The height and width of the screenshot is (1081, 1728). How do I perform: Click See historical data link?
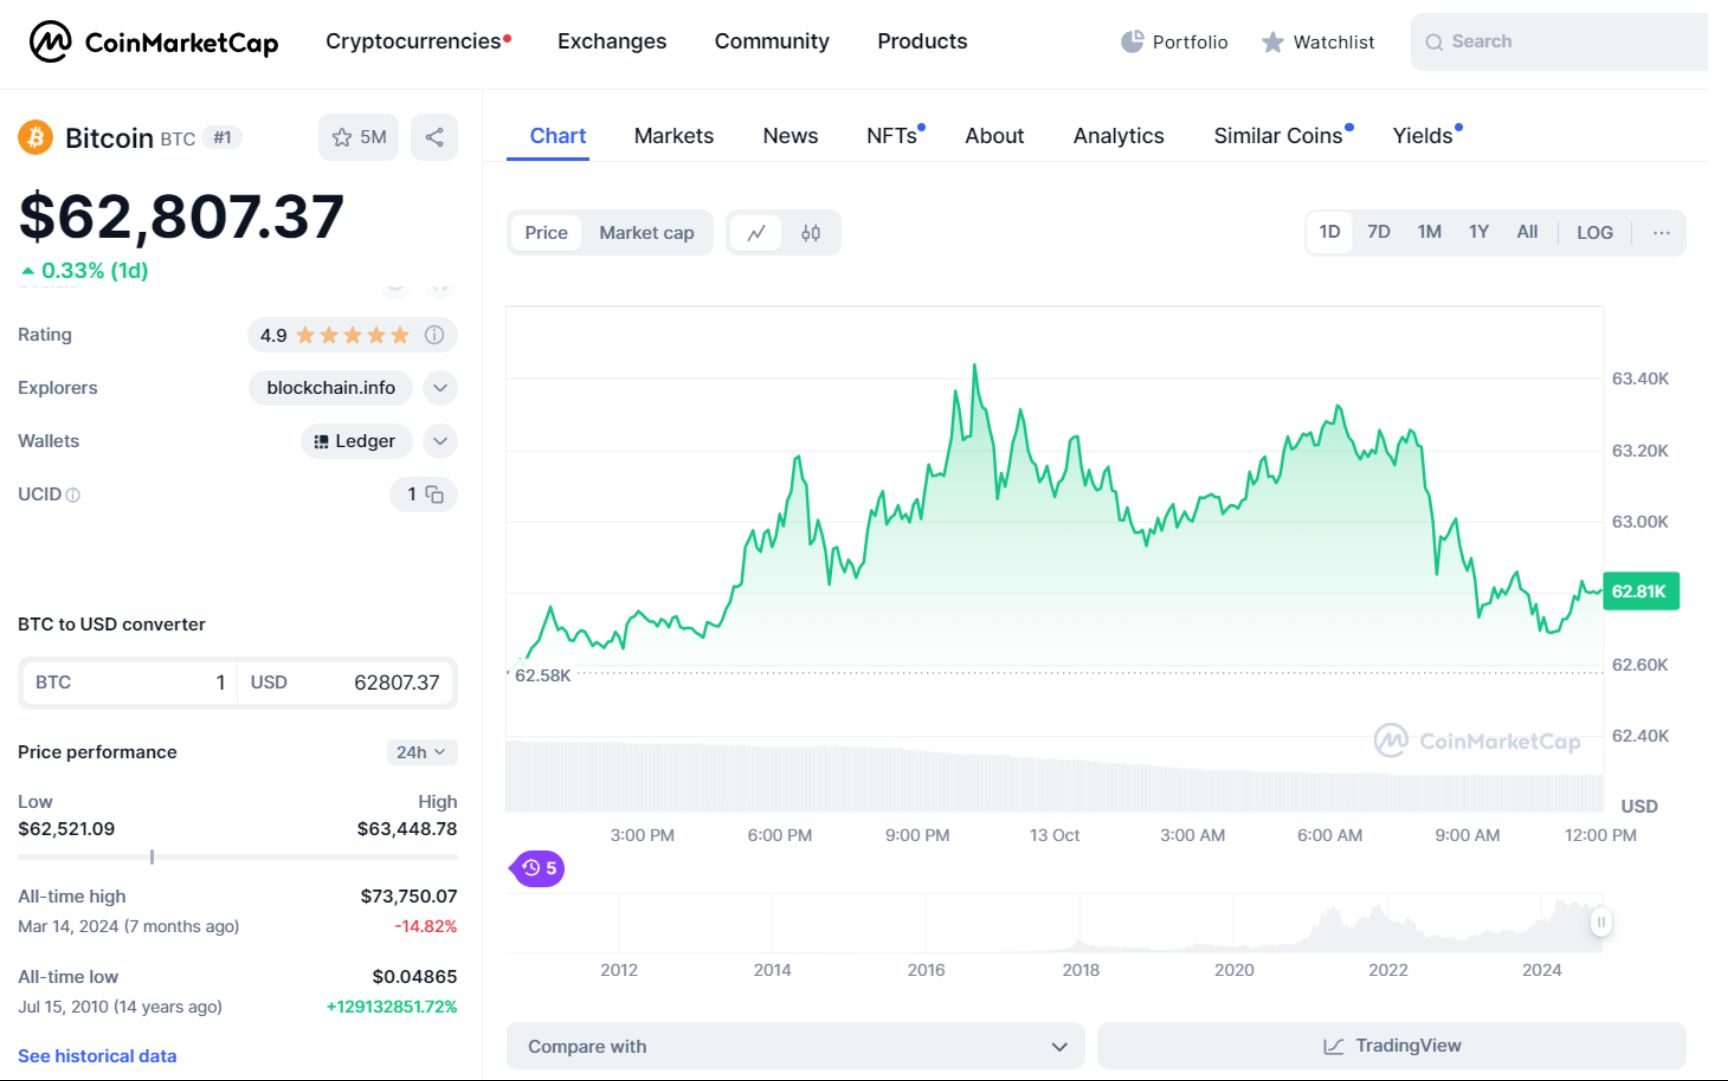97,1056
